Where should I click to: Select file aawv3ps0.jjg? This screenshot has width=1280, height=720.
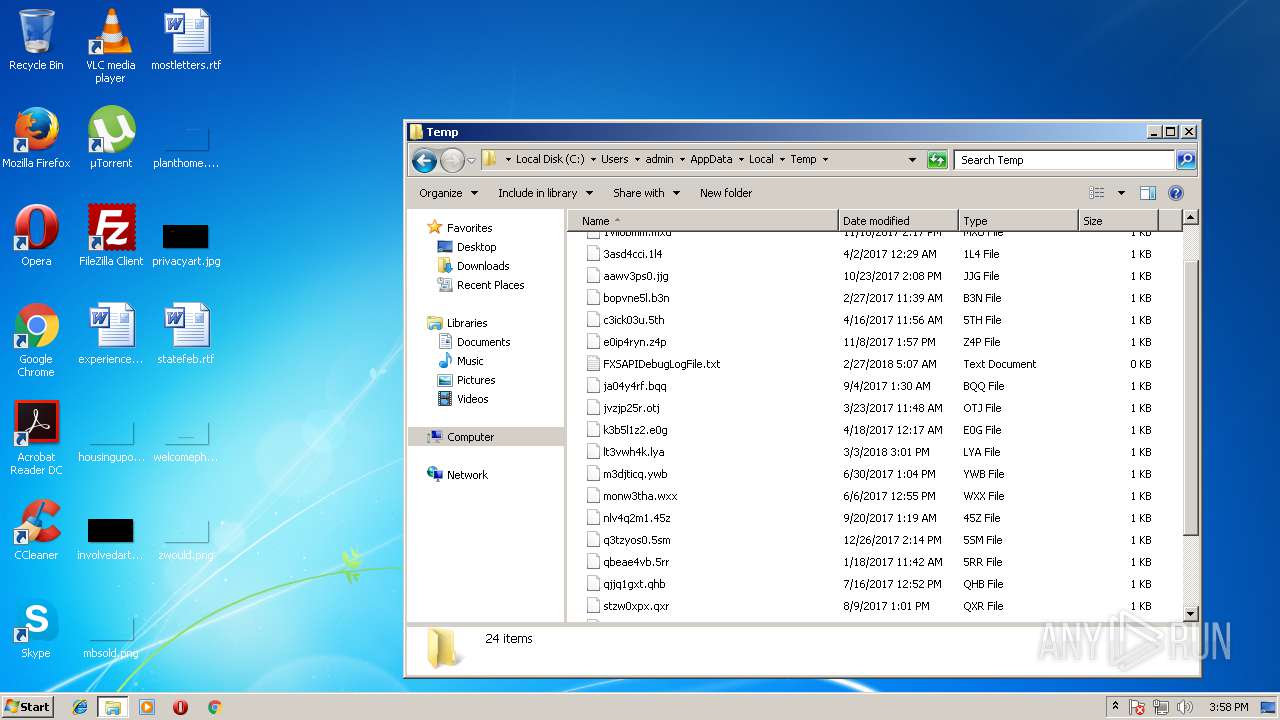pos(635,276)
